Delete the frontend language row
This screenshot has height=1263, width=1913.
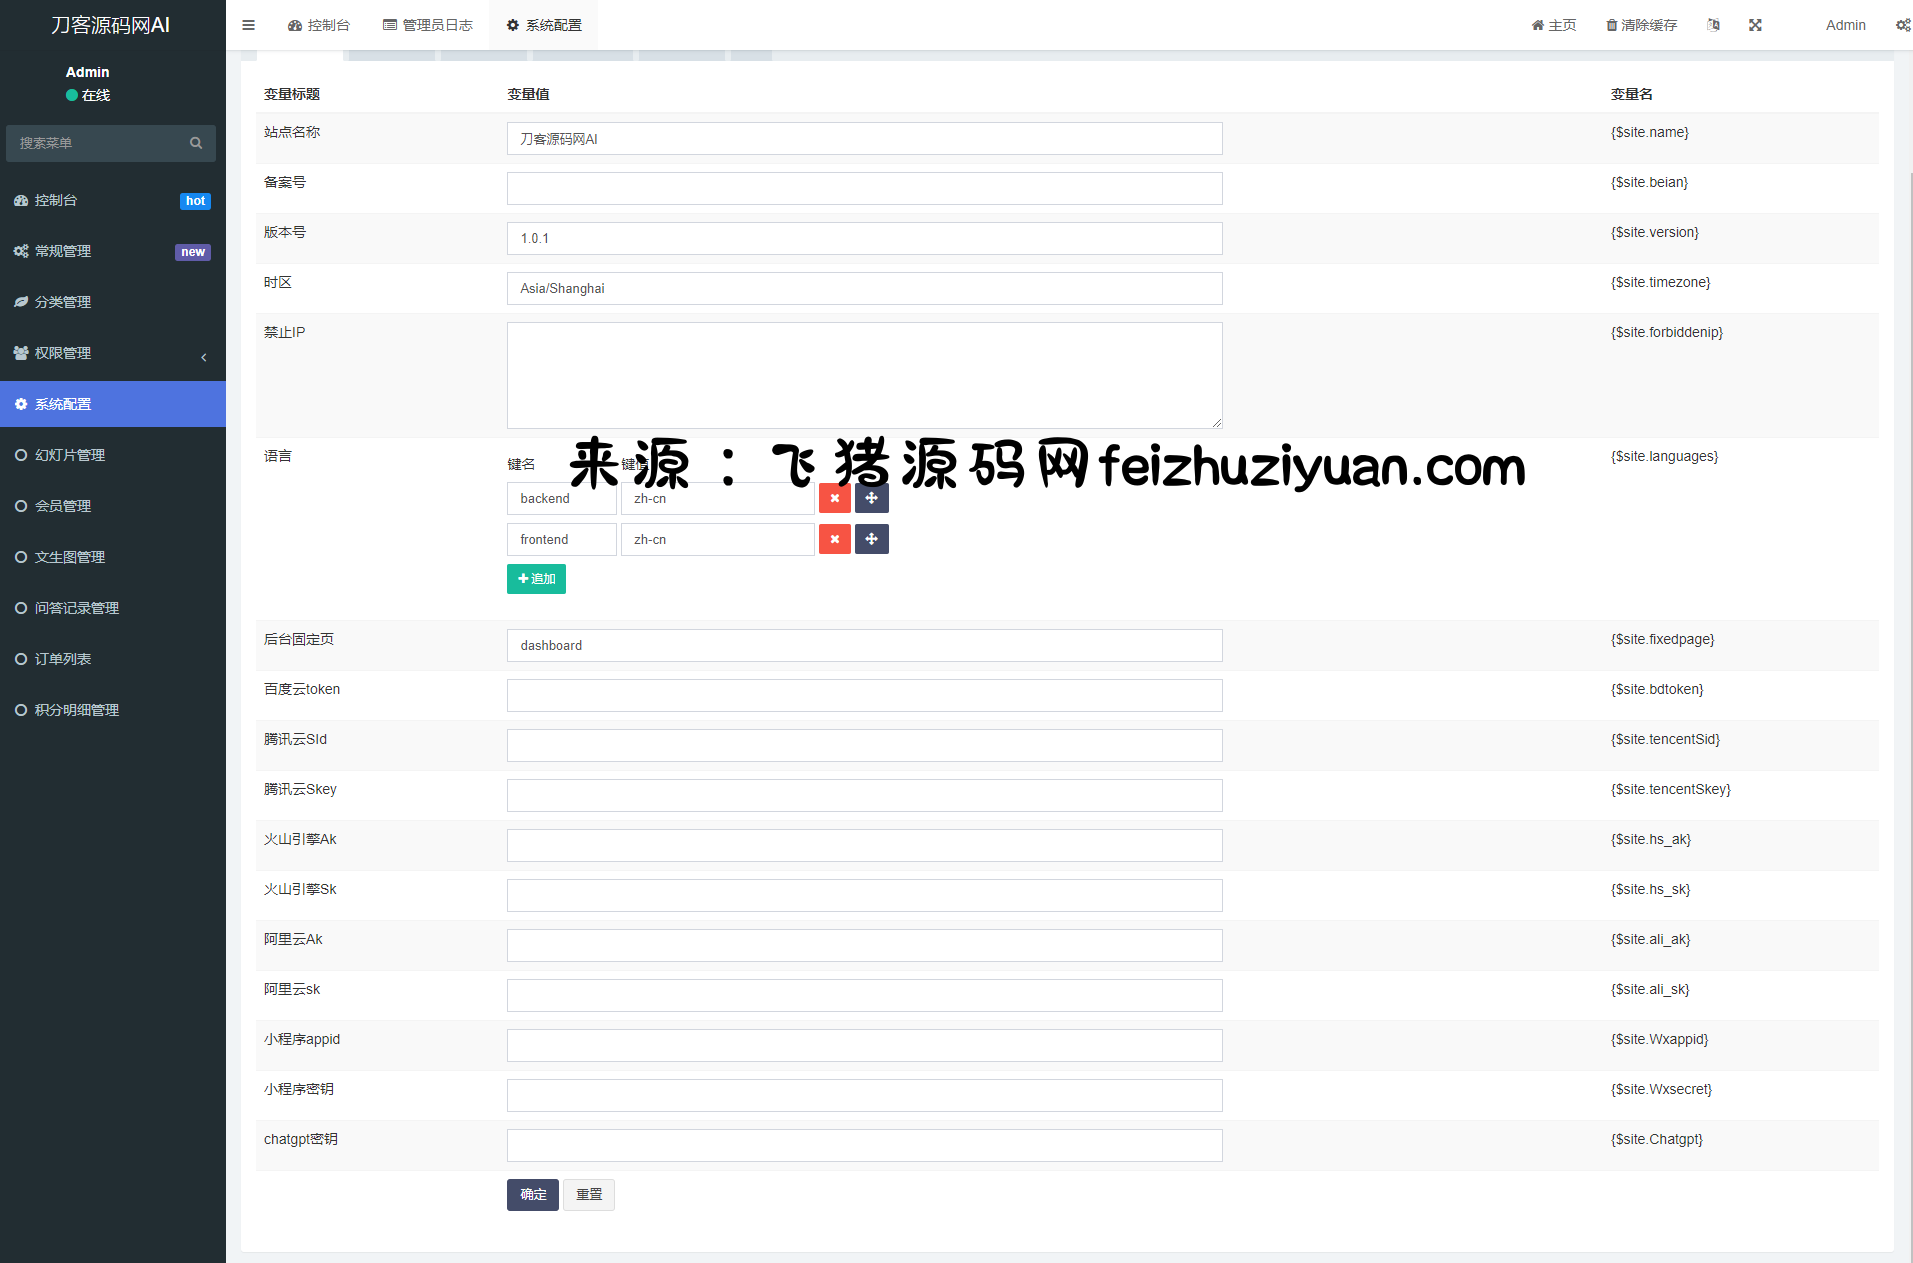[x=834, y=539]
